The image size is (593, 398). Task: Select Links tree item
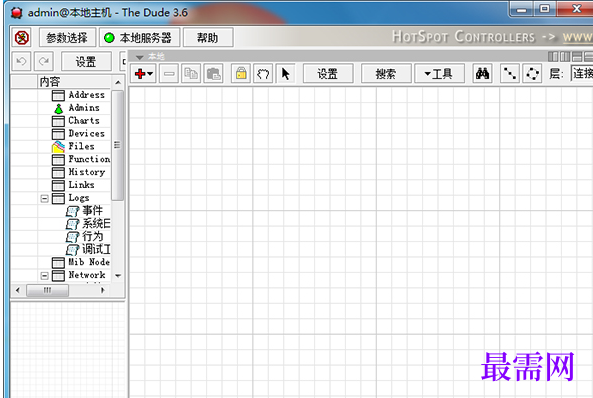[81, 185]
